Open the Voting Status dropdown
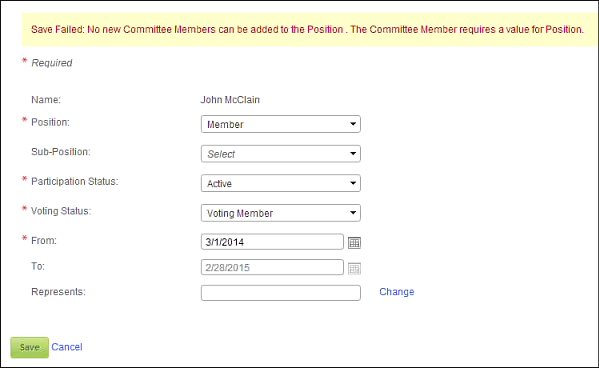The image size is (599, 368). pos(280,213)
